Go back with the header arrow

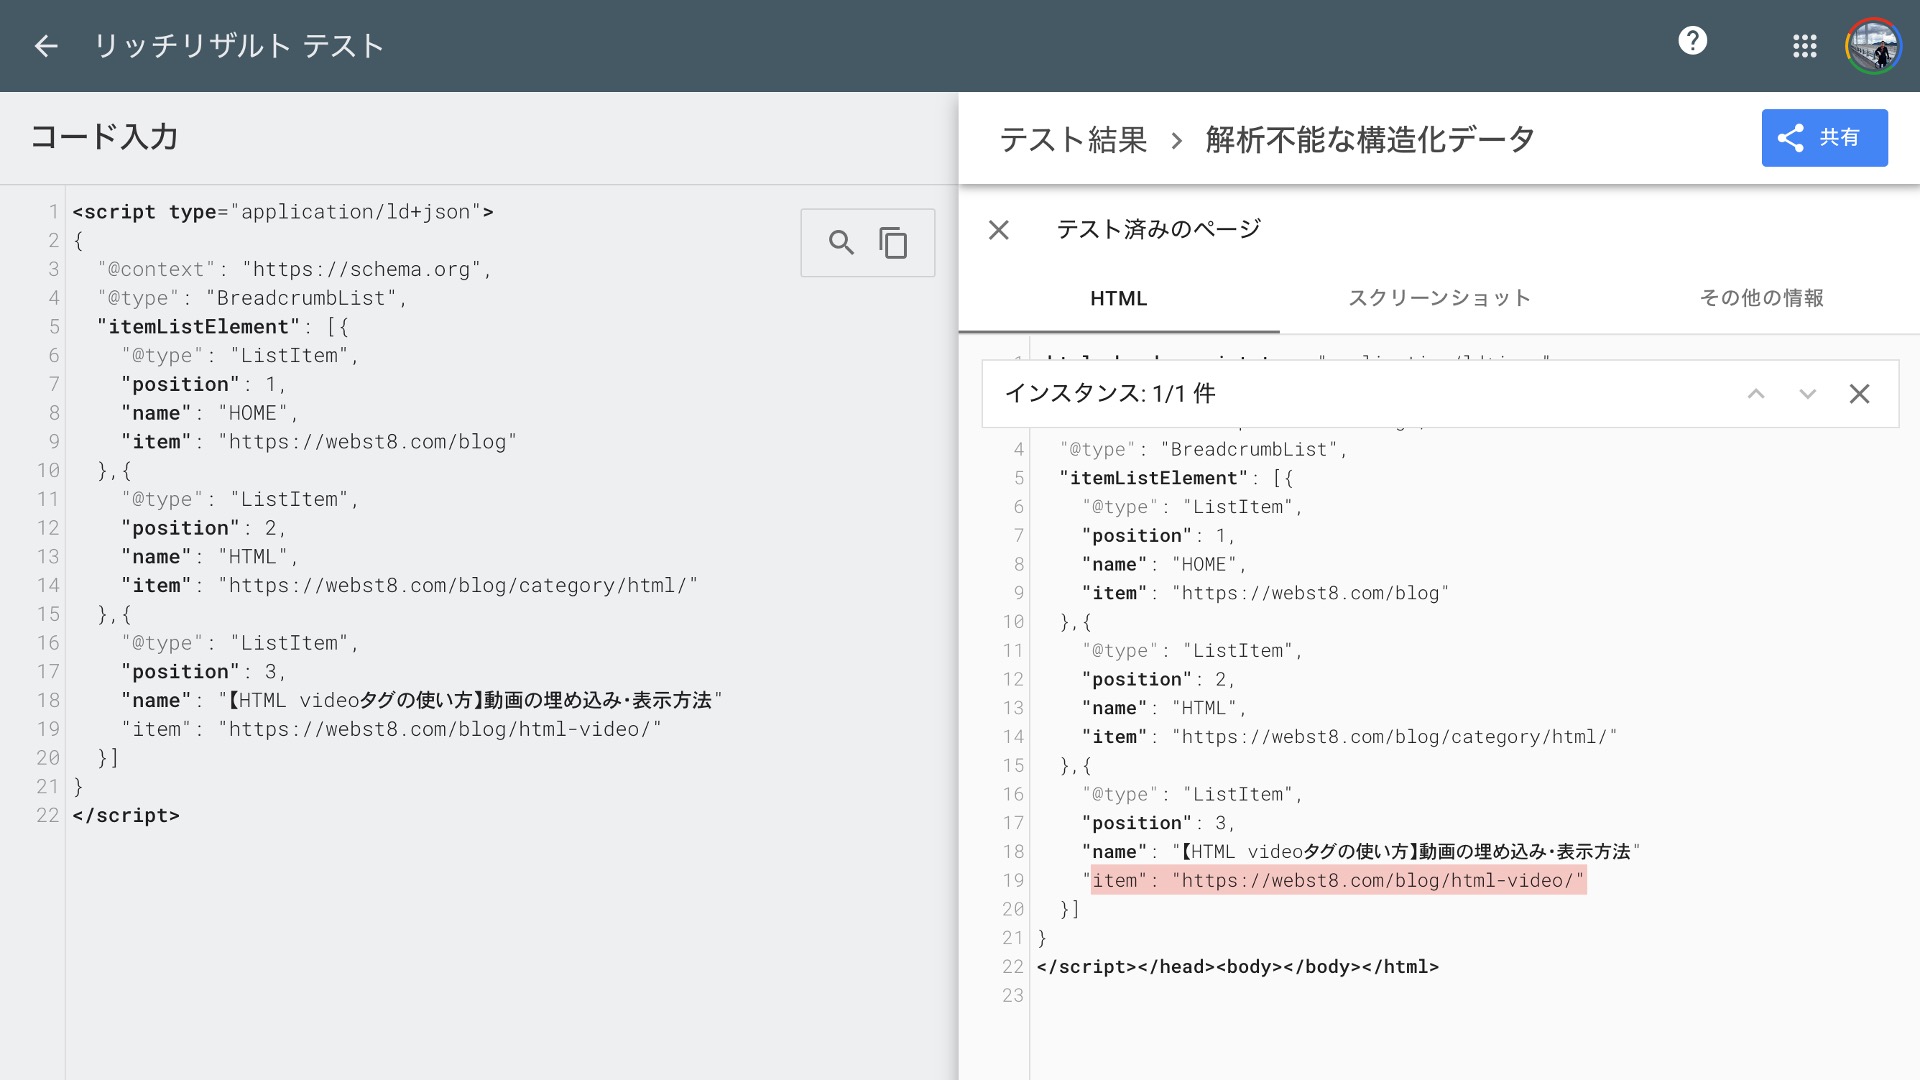(x=46, y=46)
